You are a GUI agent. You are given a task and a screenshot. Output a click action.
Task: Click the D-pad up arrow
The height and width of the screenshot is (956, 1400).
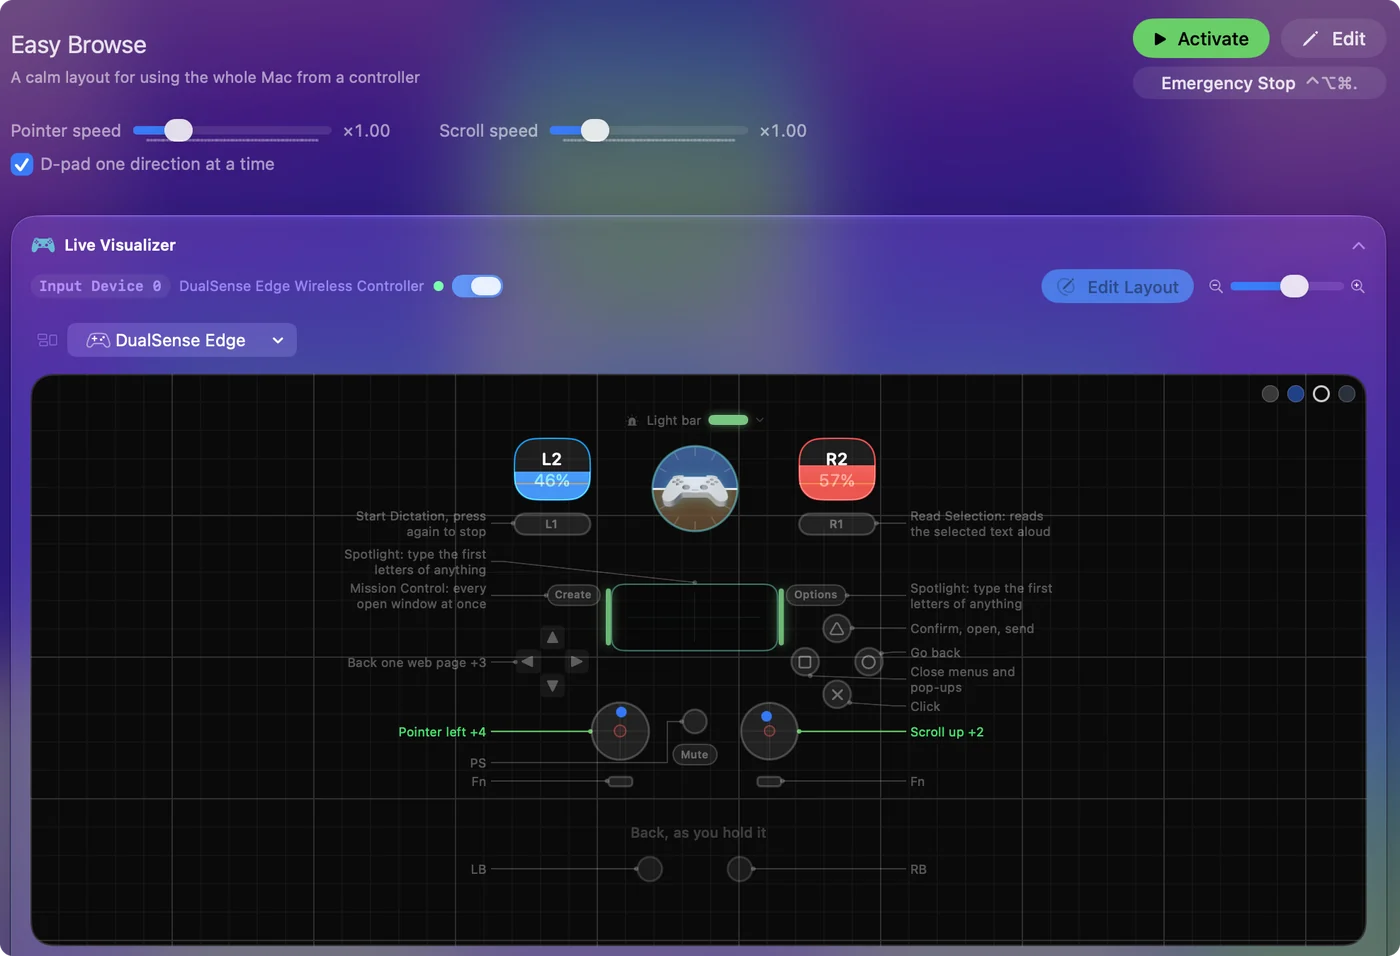click(x=552, y=637)
